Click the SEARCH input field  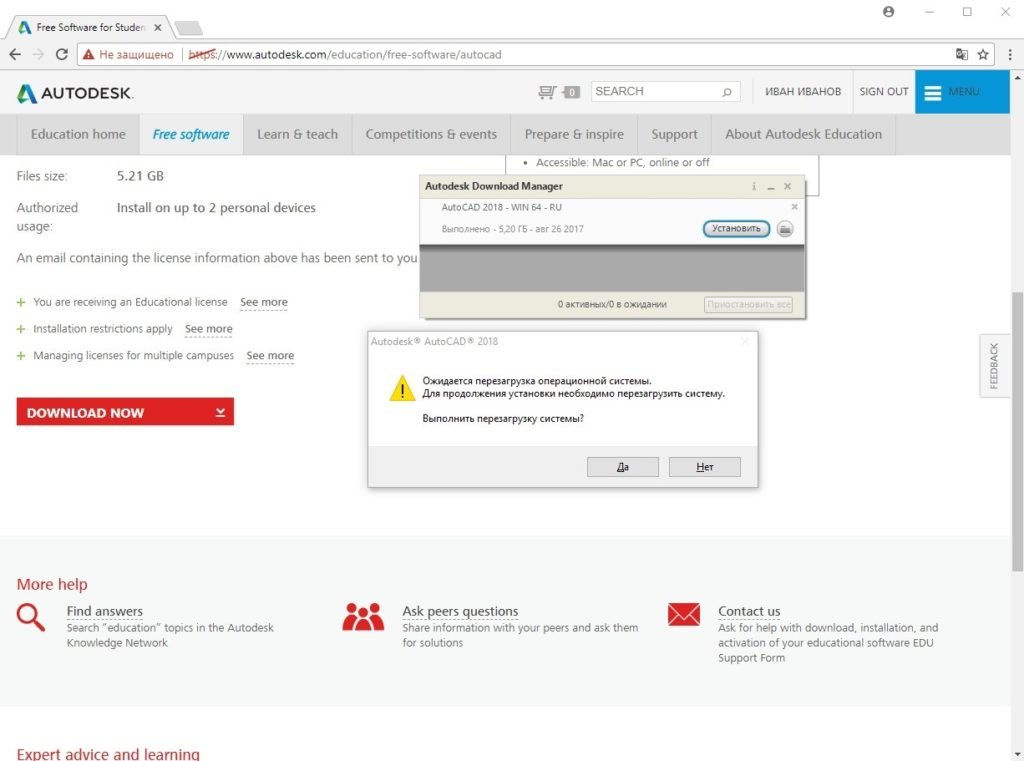(x=655, y=92)
